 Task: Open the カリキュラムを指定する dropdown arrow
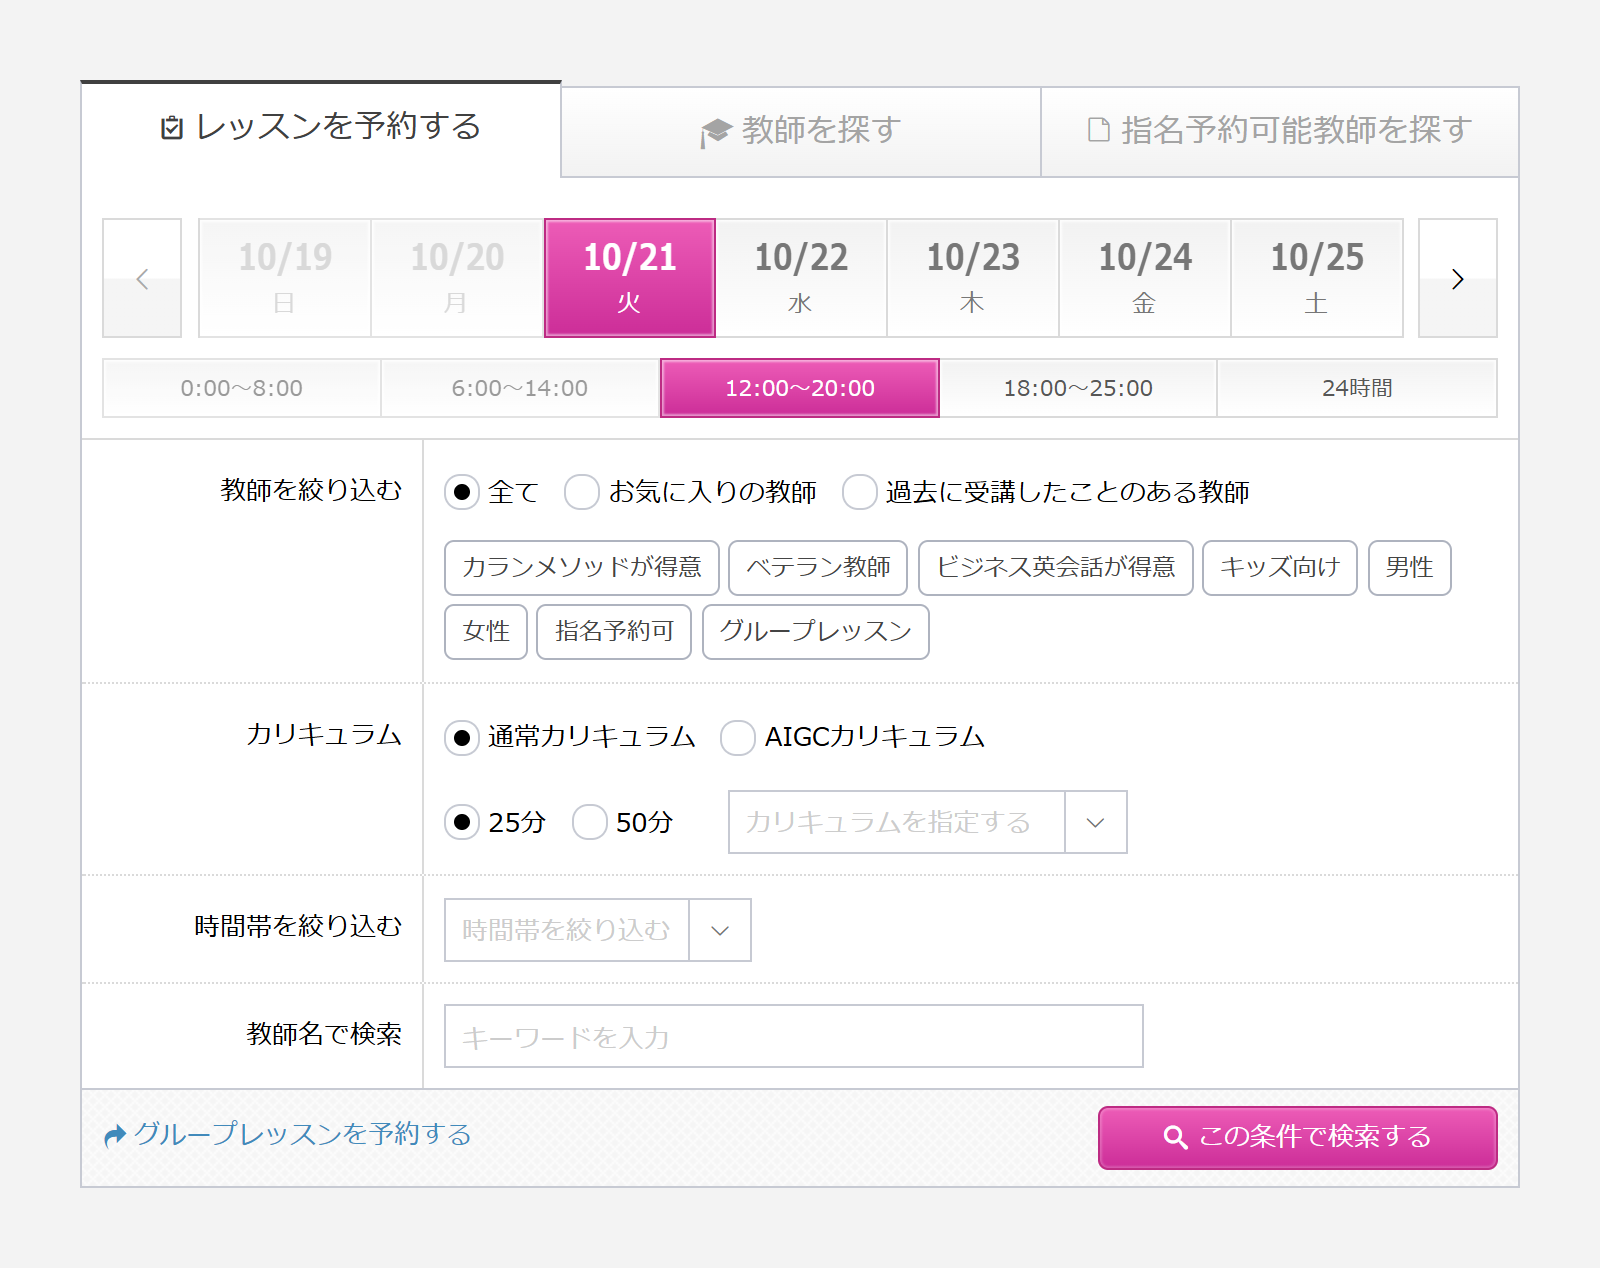point(1096,822)
